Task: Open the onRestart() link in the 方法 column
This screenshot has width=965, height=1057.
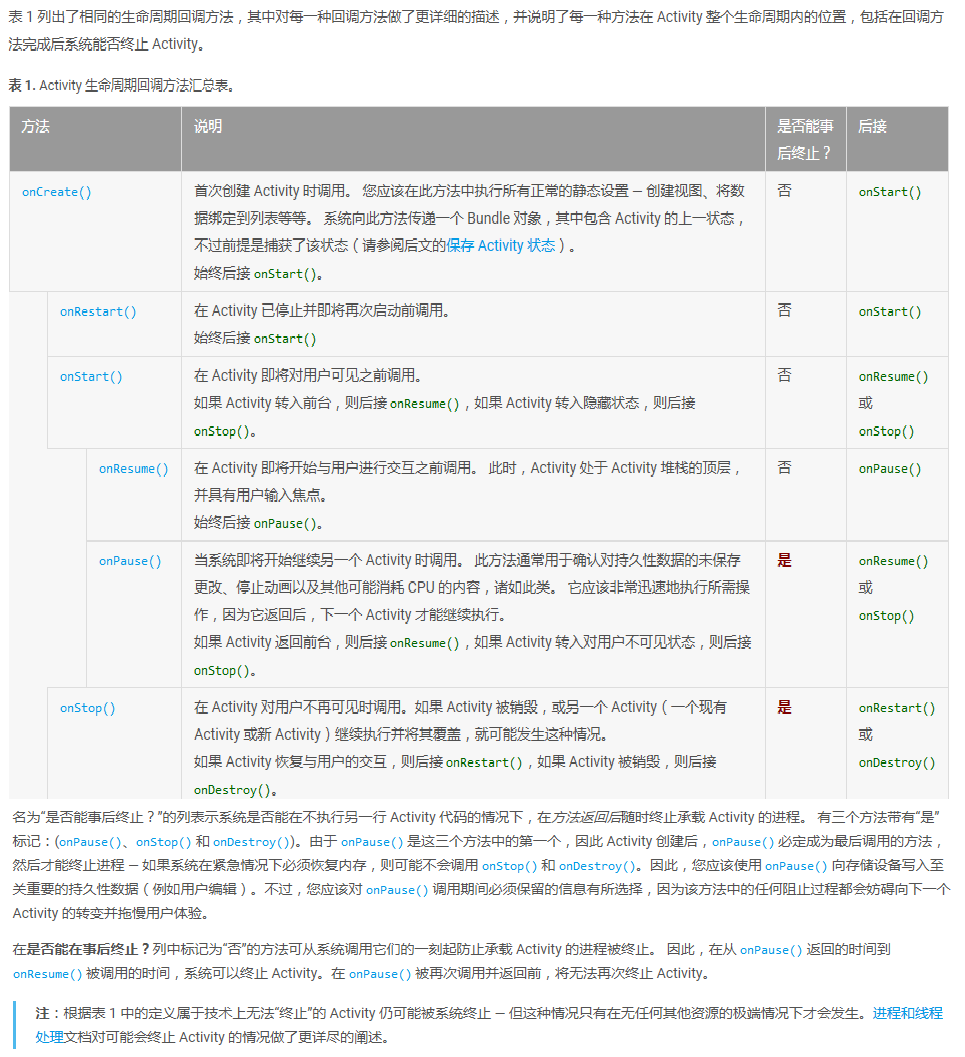Action: click(x=98, y=311)
